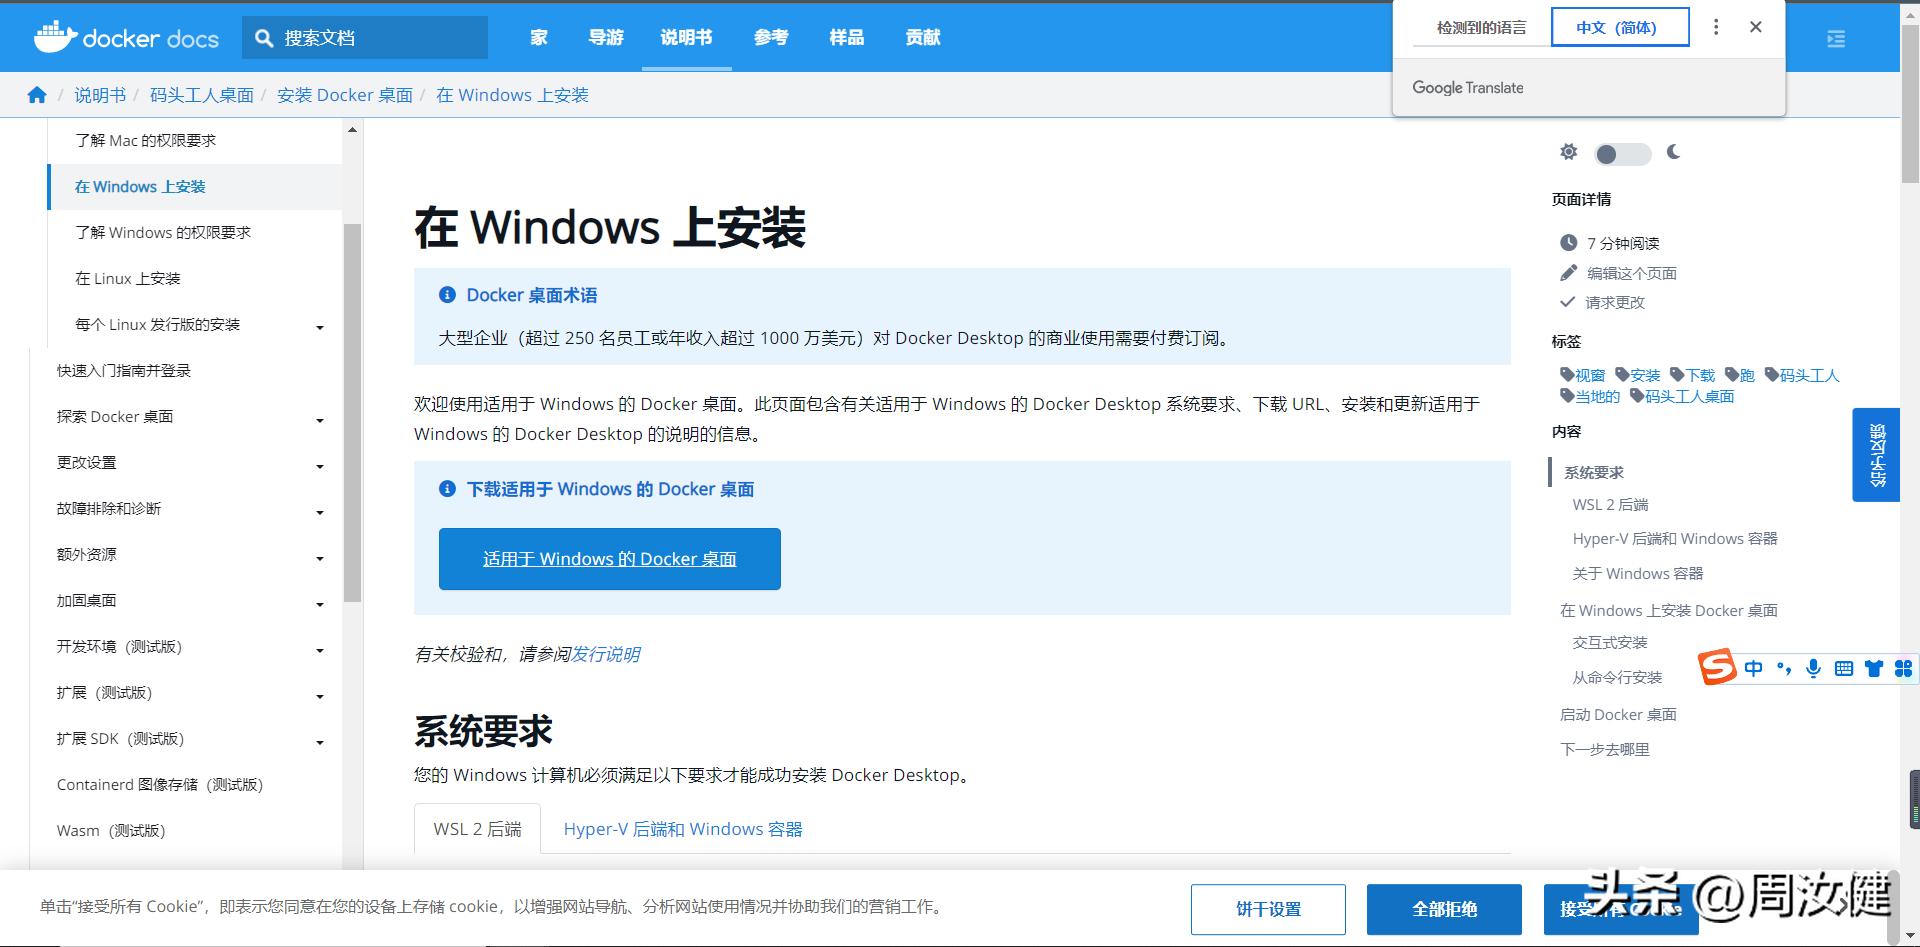Click the magnifier icon in the search bar
The image size is (1920, 947).
click(x=264, y=37)
